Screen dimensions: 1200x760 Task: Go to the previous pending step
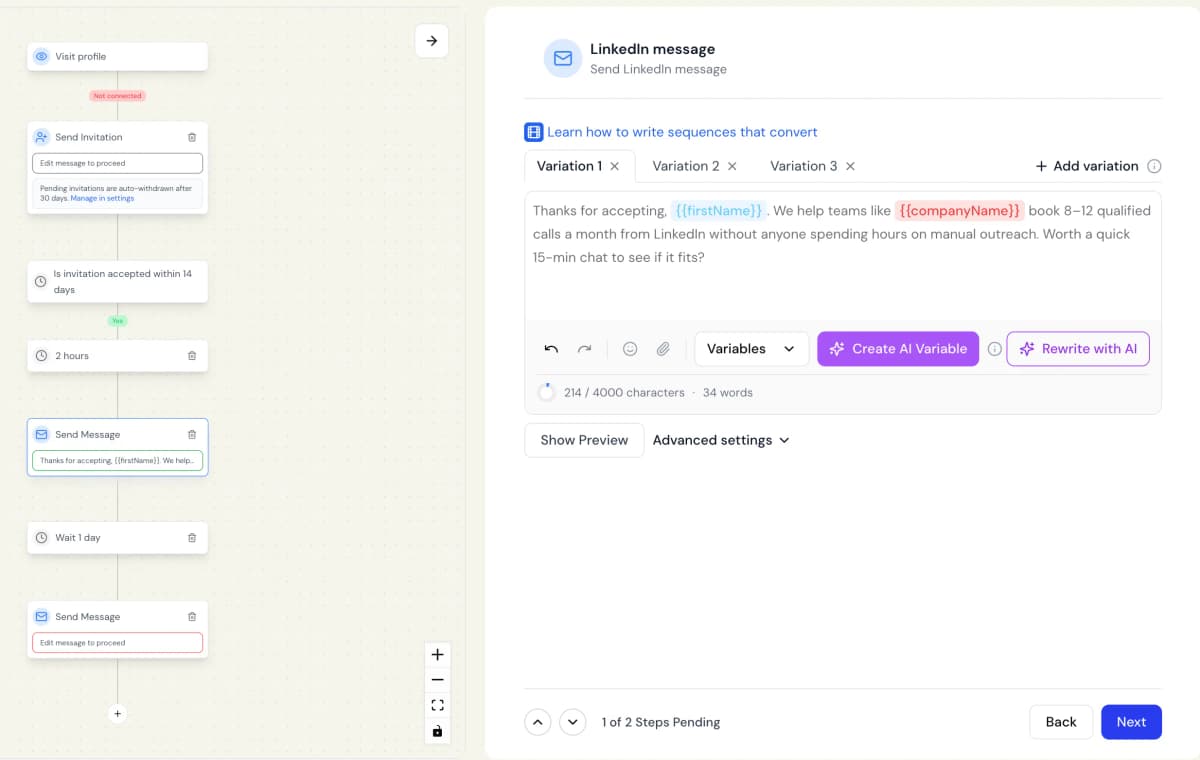click(538, 722)
